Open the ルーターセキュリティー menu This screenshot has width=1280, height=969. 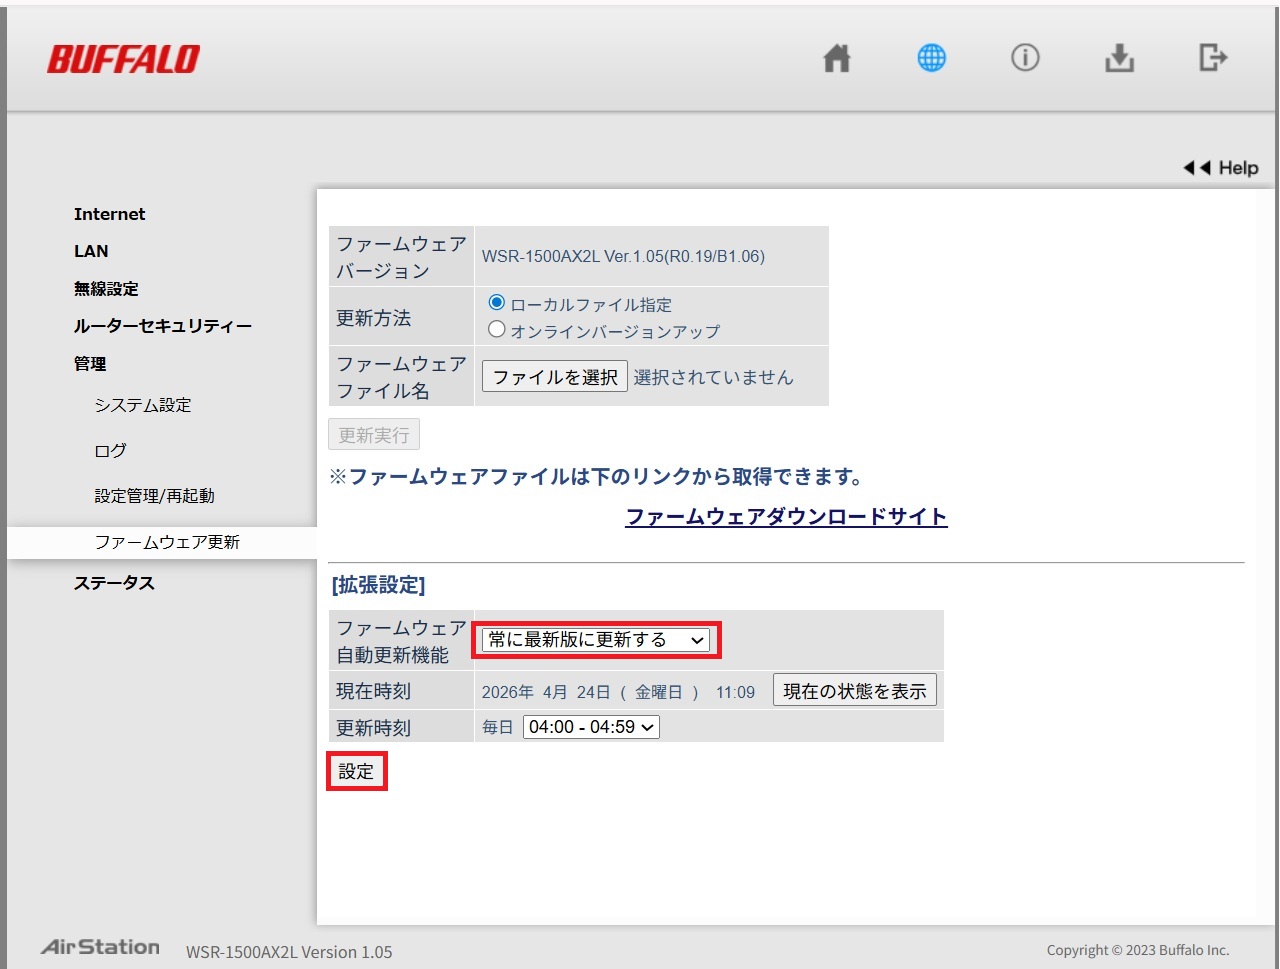163,326
